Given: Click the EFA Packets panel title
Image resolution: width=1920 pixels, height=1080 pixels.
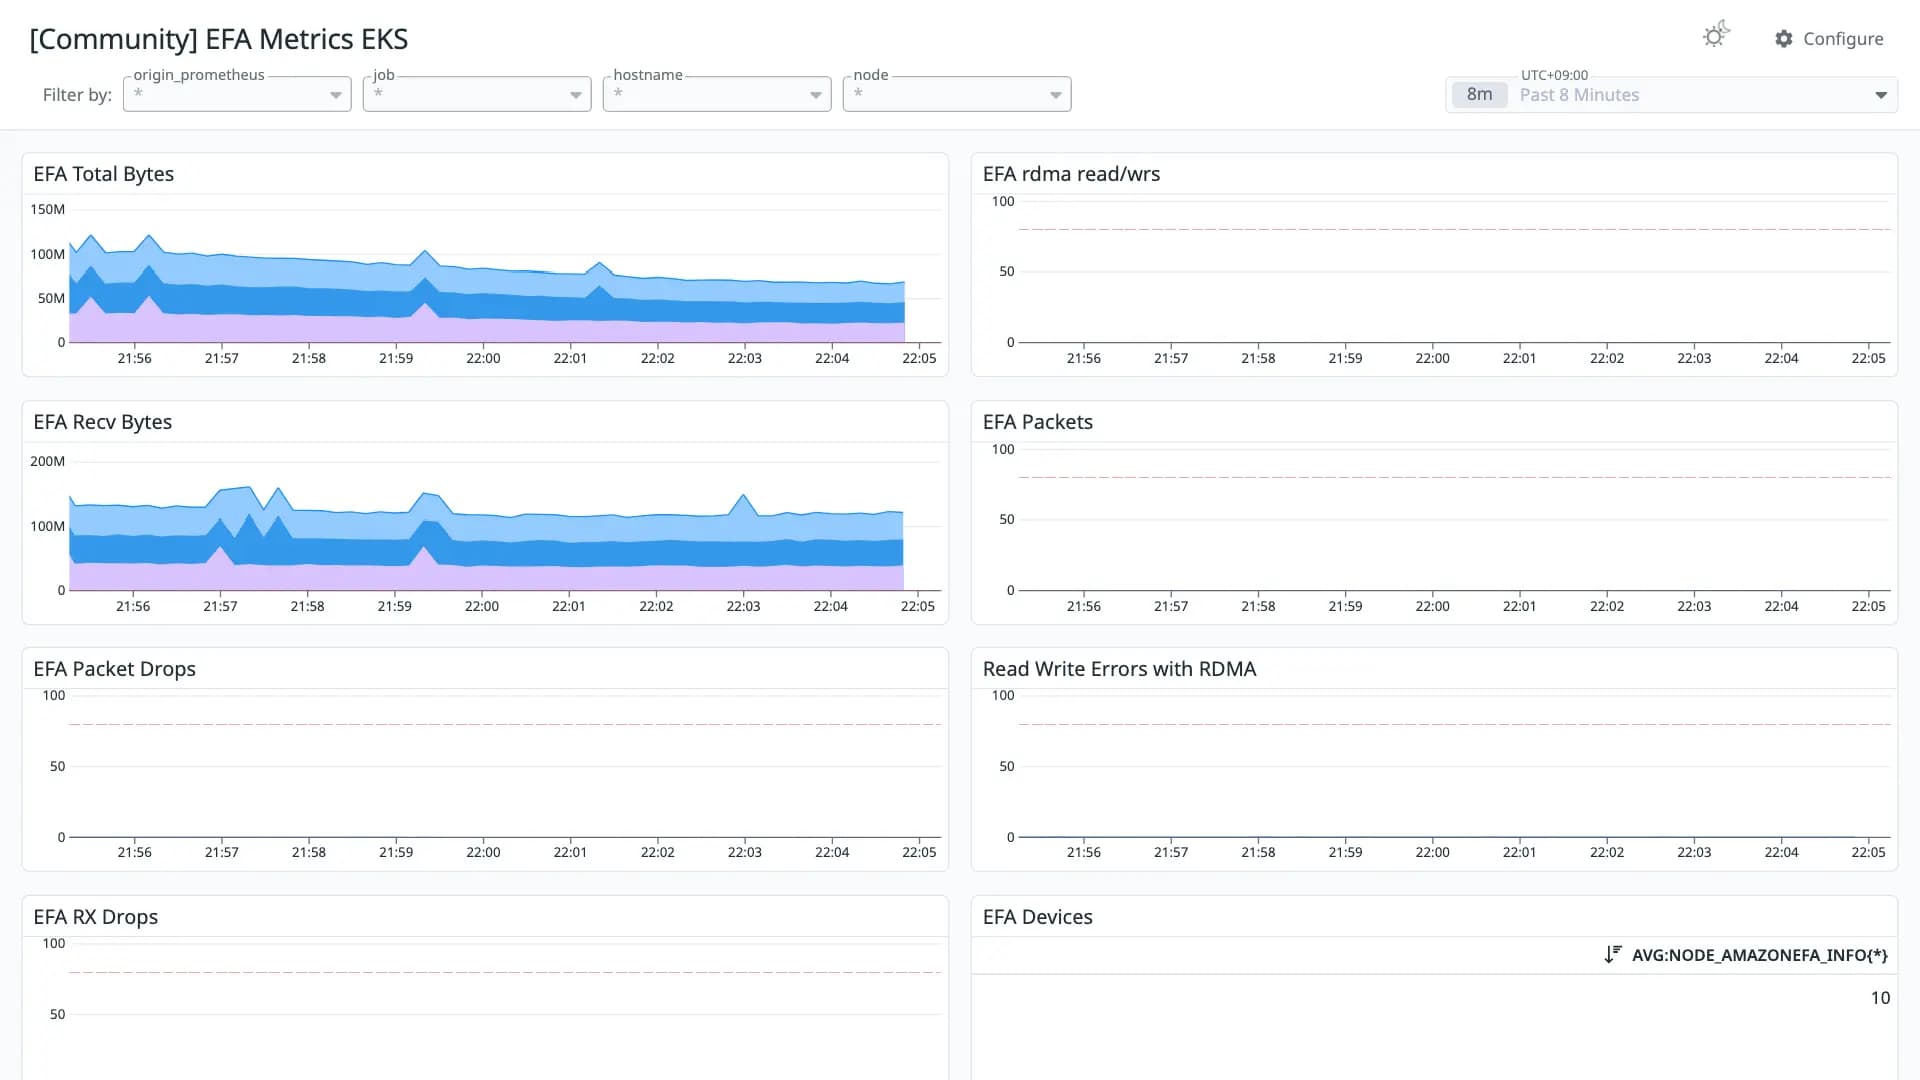Looking at the screenshot, I should tap(1038, 422).
